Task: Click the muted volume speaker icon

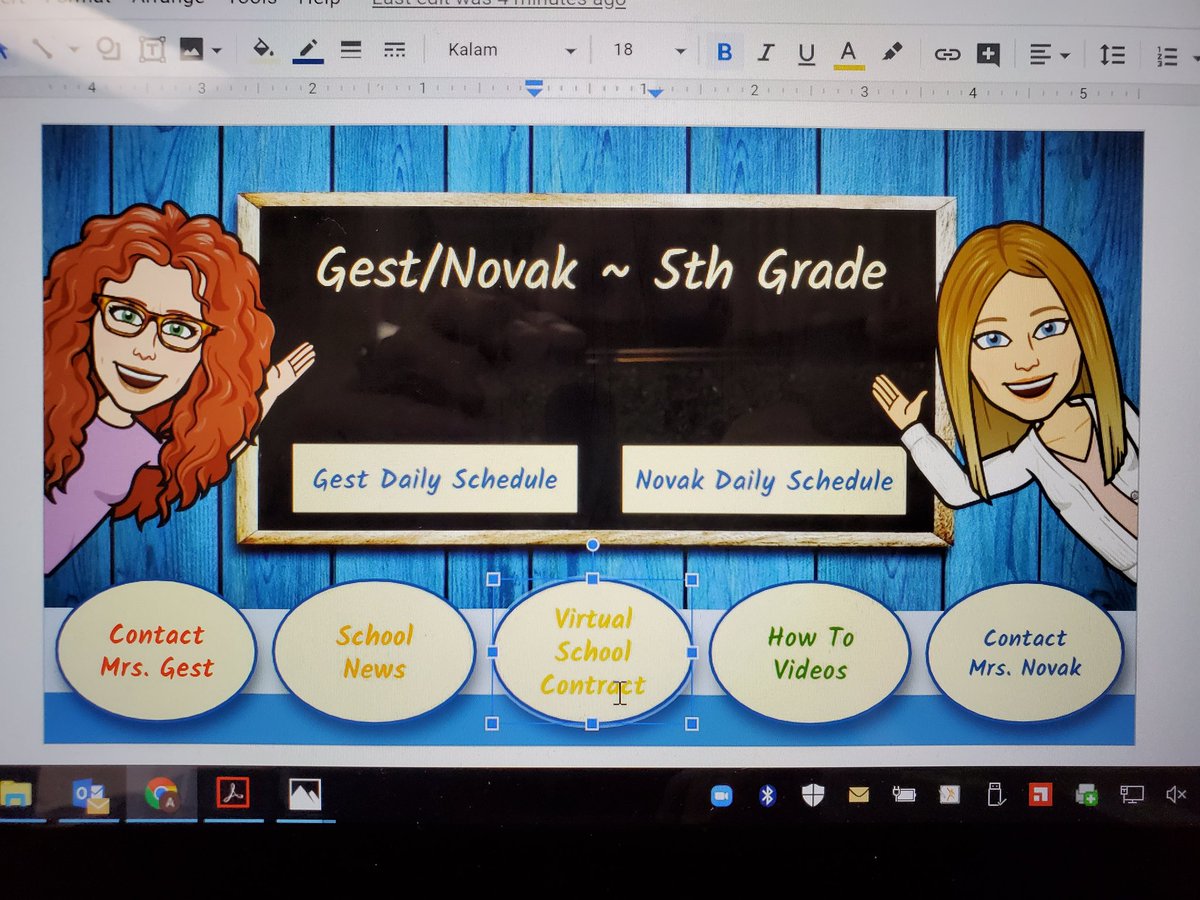Action: (1177, 795)
